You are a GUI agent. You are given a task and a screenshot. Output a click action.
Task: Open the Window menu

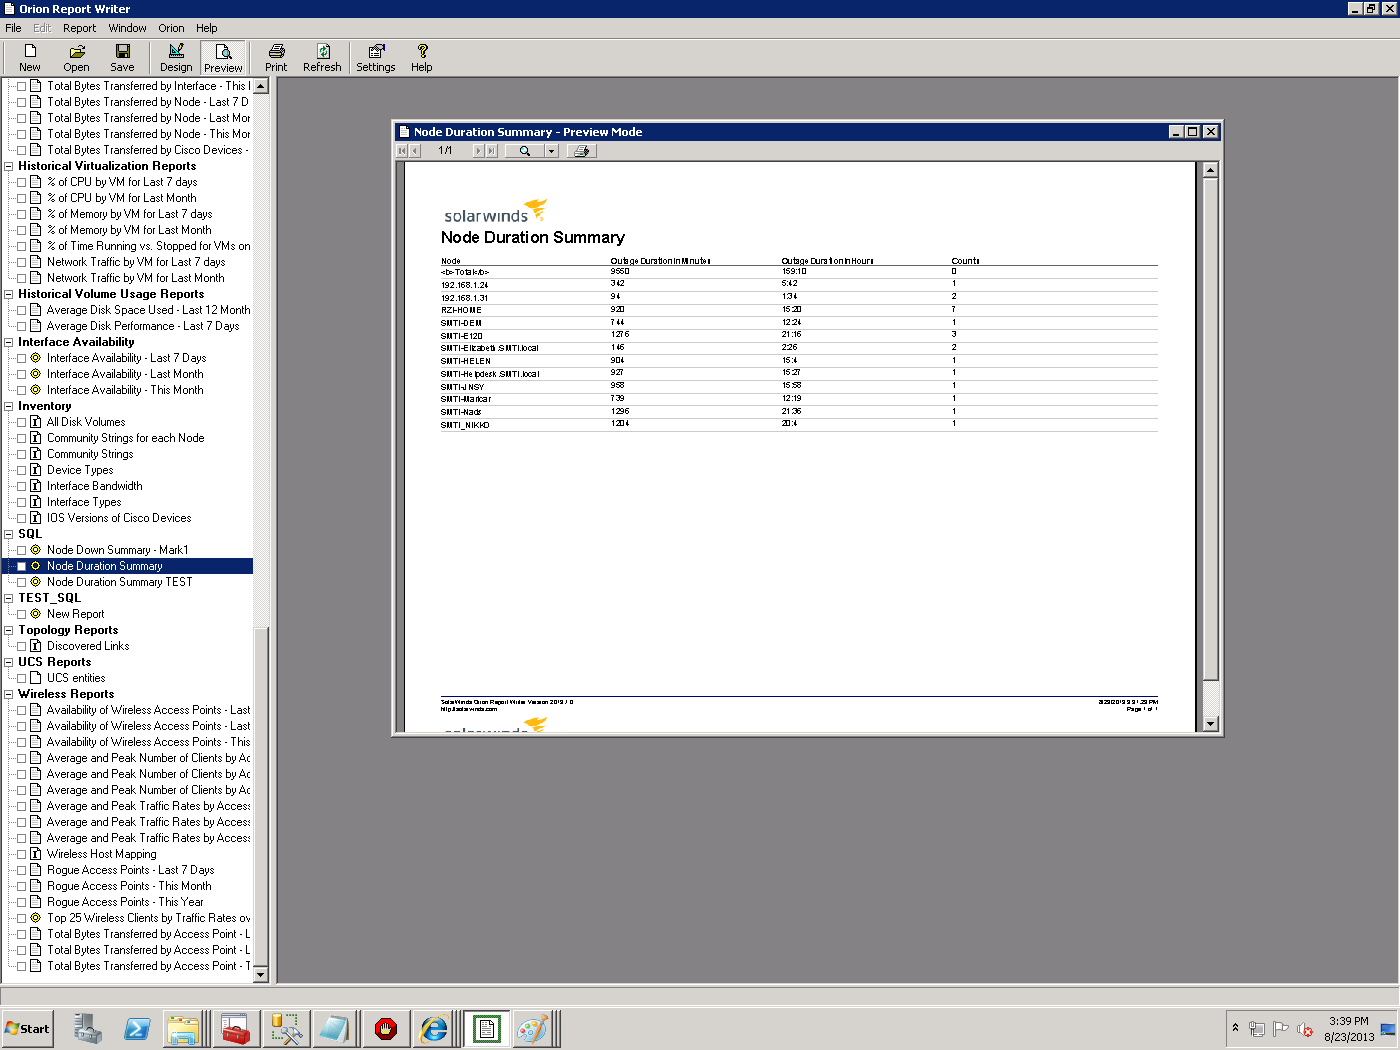pos(127,28)
